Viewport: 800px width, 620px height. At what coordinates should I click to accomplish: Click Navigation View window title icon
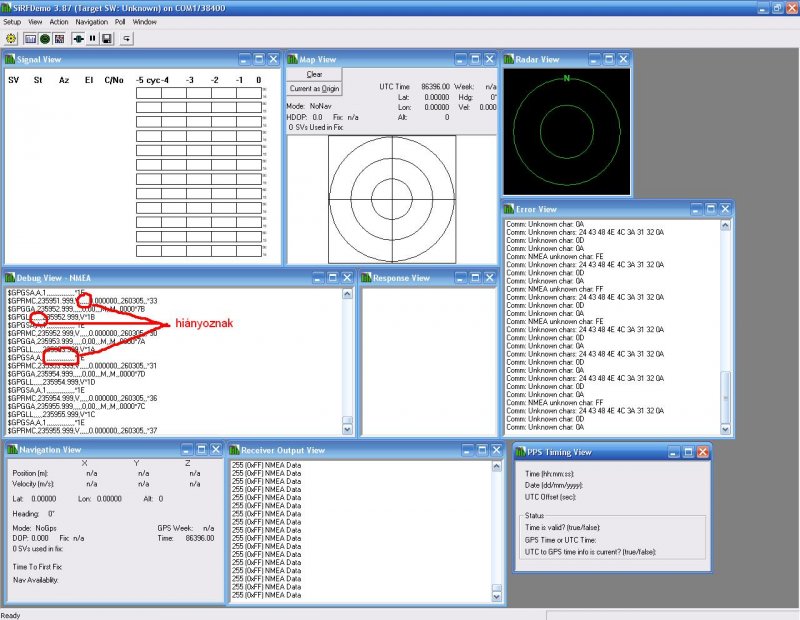point(13,450)
